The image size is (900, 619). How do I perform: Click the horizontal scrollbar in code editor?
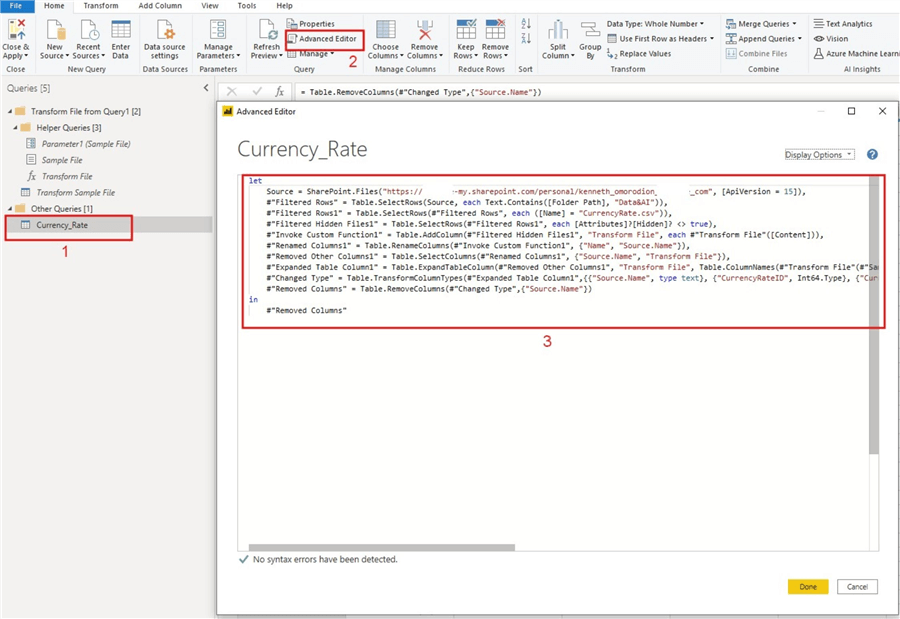382,548
